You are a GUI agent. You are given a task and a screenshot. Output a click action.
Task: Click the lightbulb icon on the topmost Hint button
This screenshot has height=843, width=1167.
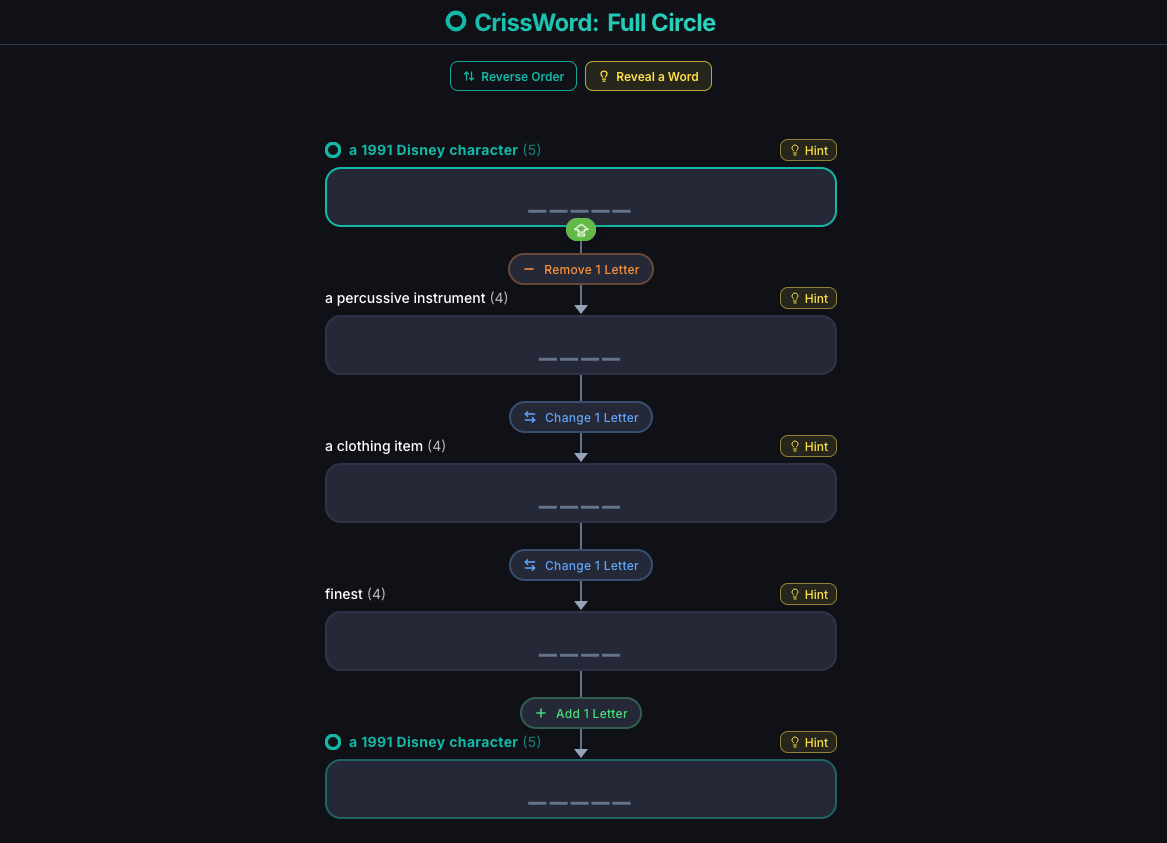(x=795, y=150)
